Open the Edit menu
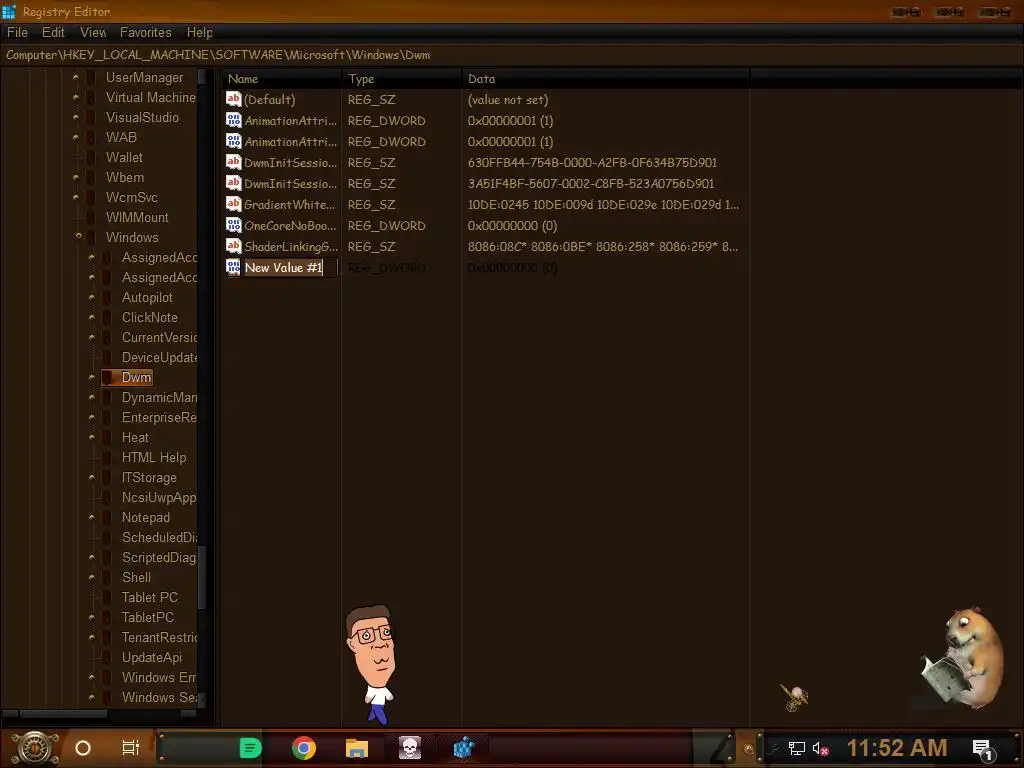 click(53, 32)
